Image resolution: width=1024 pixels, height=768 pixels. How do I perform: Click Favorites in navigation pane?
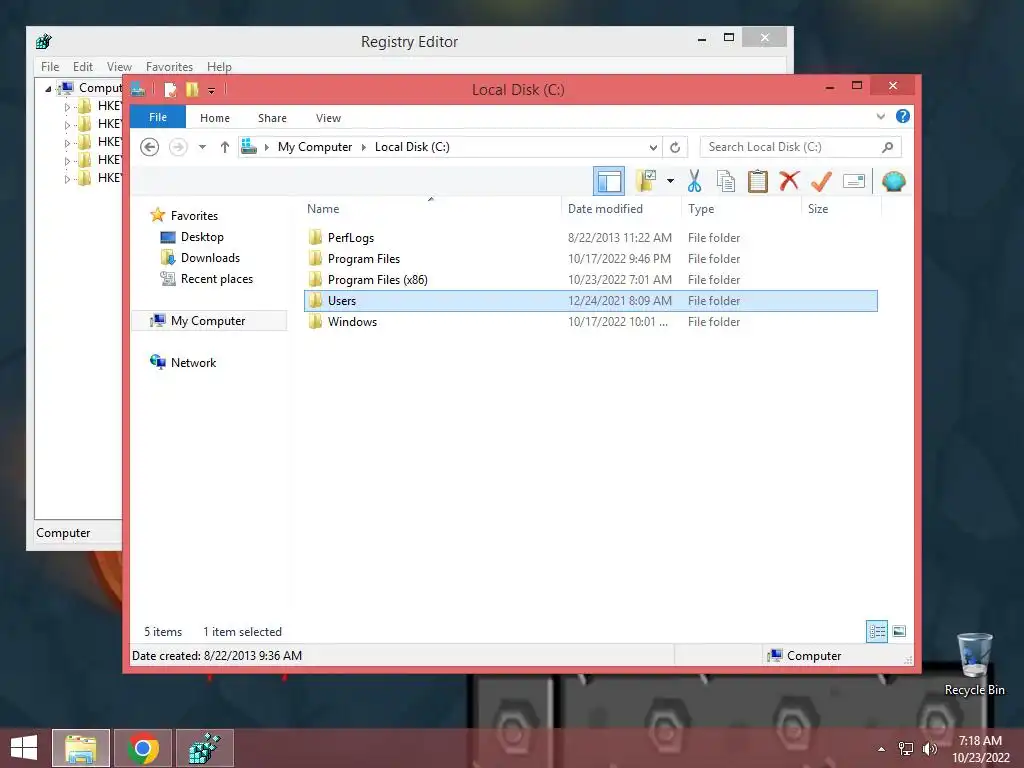coord(194,216)
